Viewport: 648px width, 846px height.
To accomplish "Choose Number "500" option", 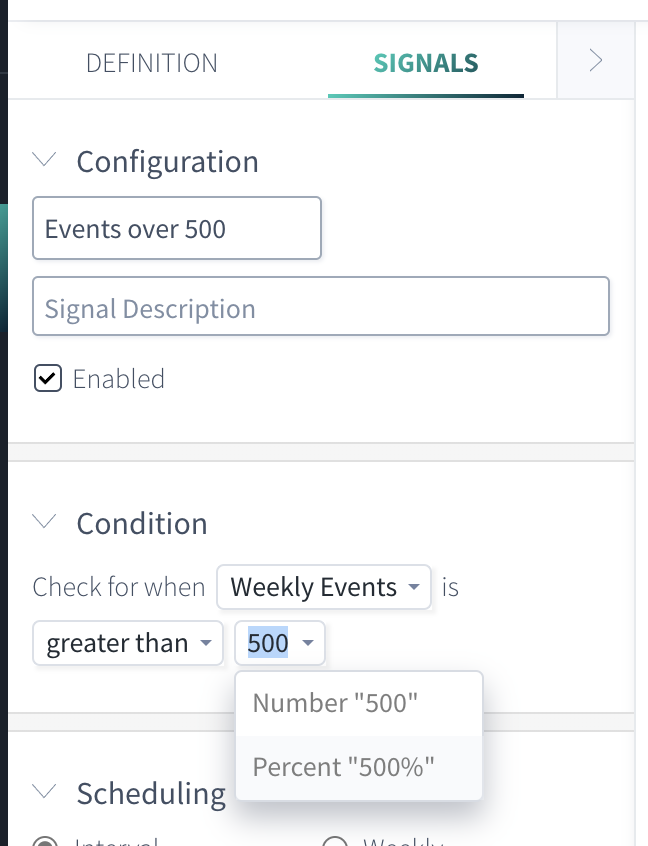I will [x=359, y=703].
